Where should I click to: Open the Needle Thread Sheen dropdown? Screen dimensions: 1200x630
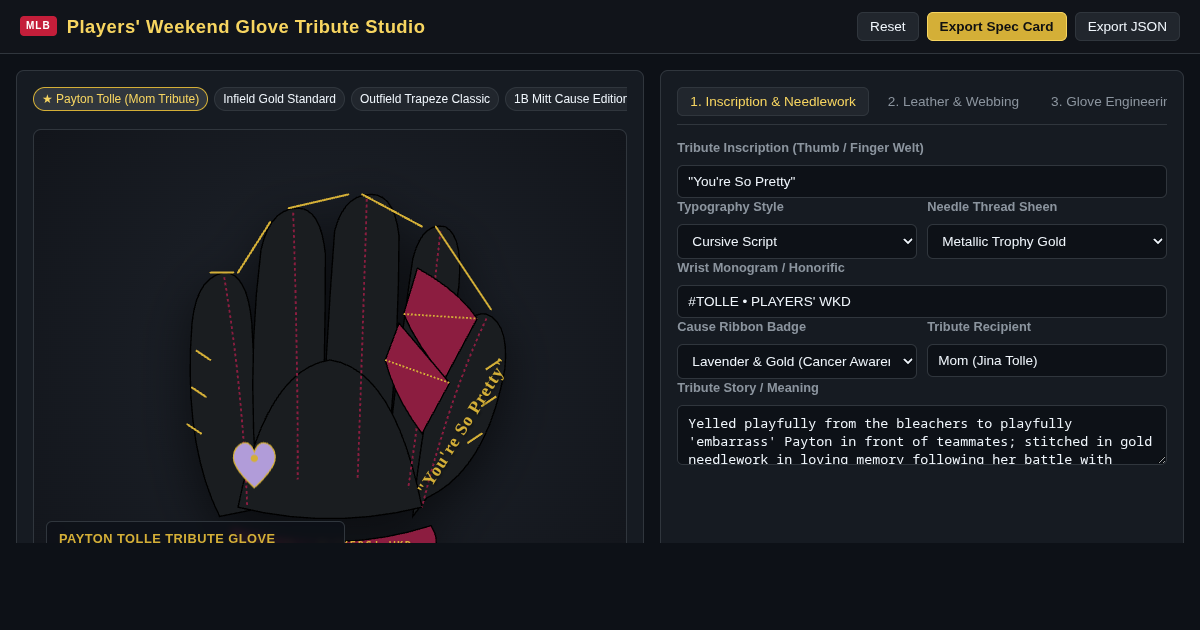pyautogui.click(x=1047, y=241)
